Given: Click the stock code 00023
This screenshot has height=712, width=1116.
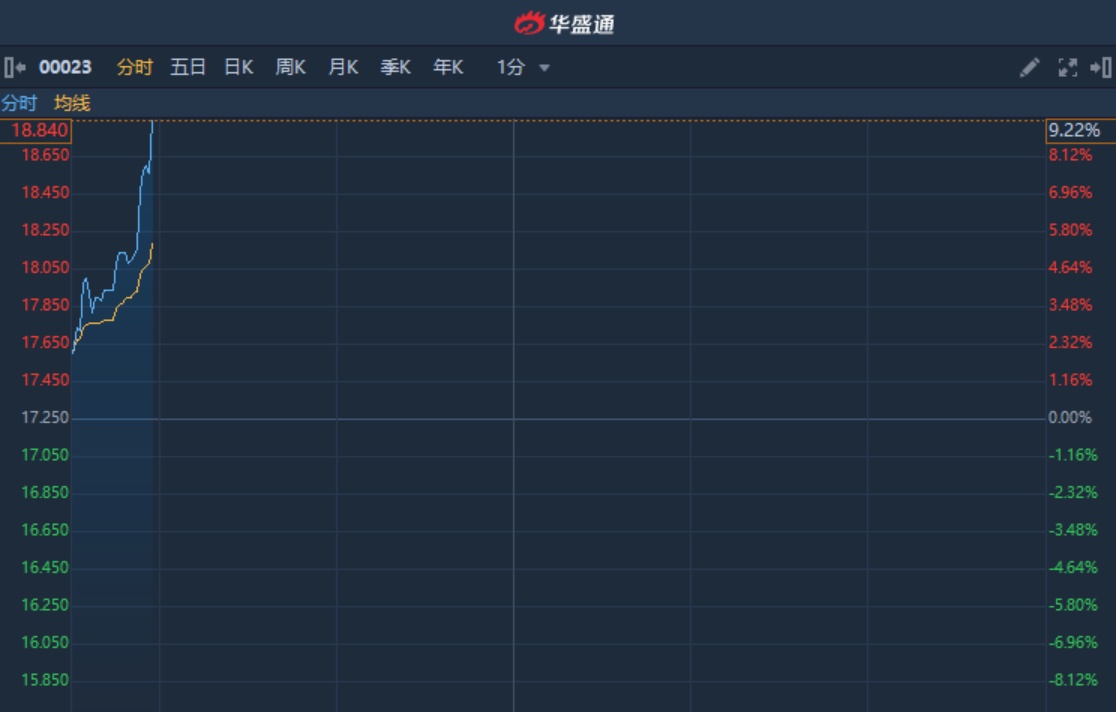Looking at the screenshot, I should coord(65,68).
